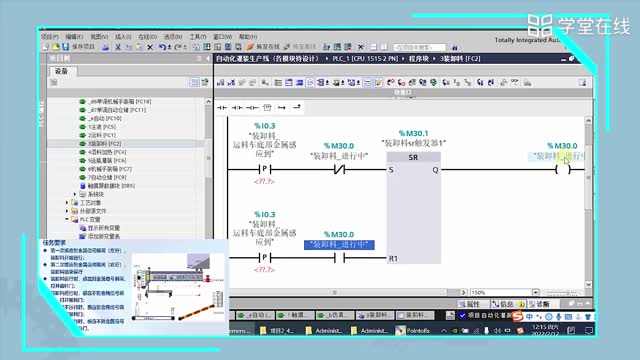The height and width of the screenshot is (360, 640).
Task: Select 3装卸料 [FC2] in project tree
Action: (x=105, y=144)
